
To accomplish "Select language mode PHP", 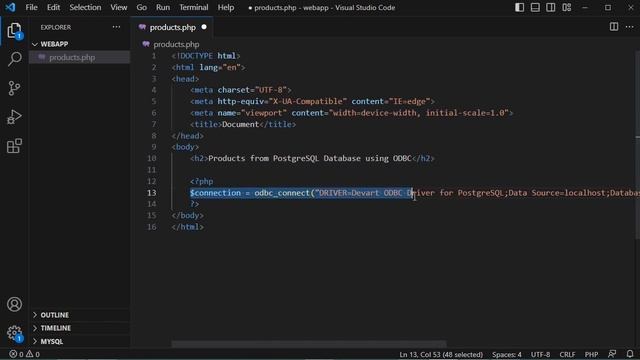I will (x=591, y=354).
